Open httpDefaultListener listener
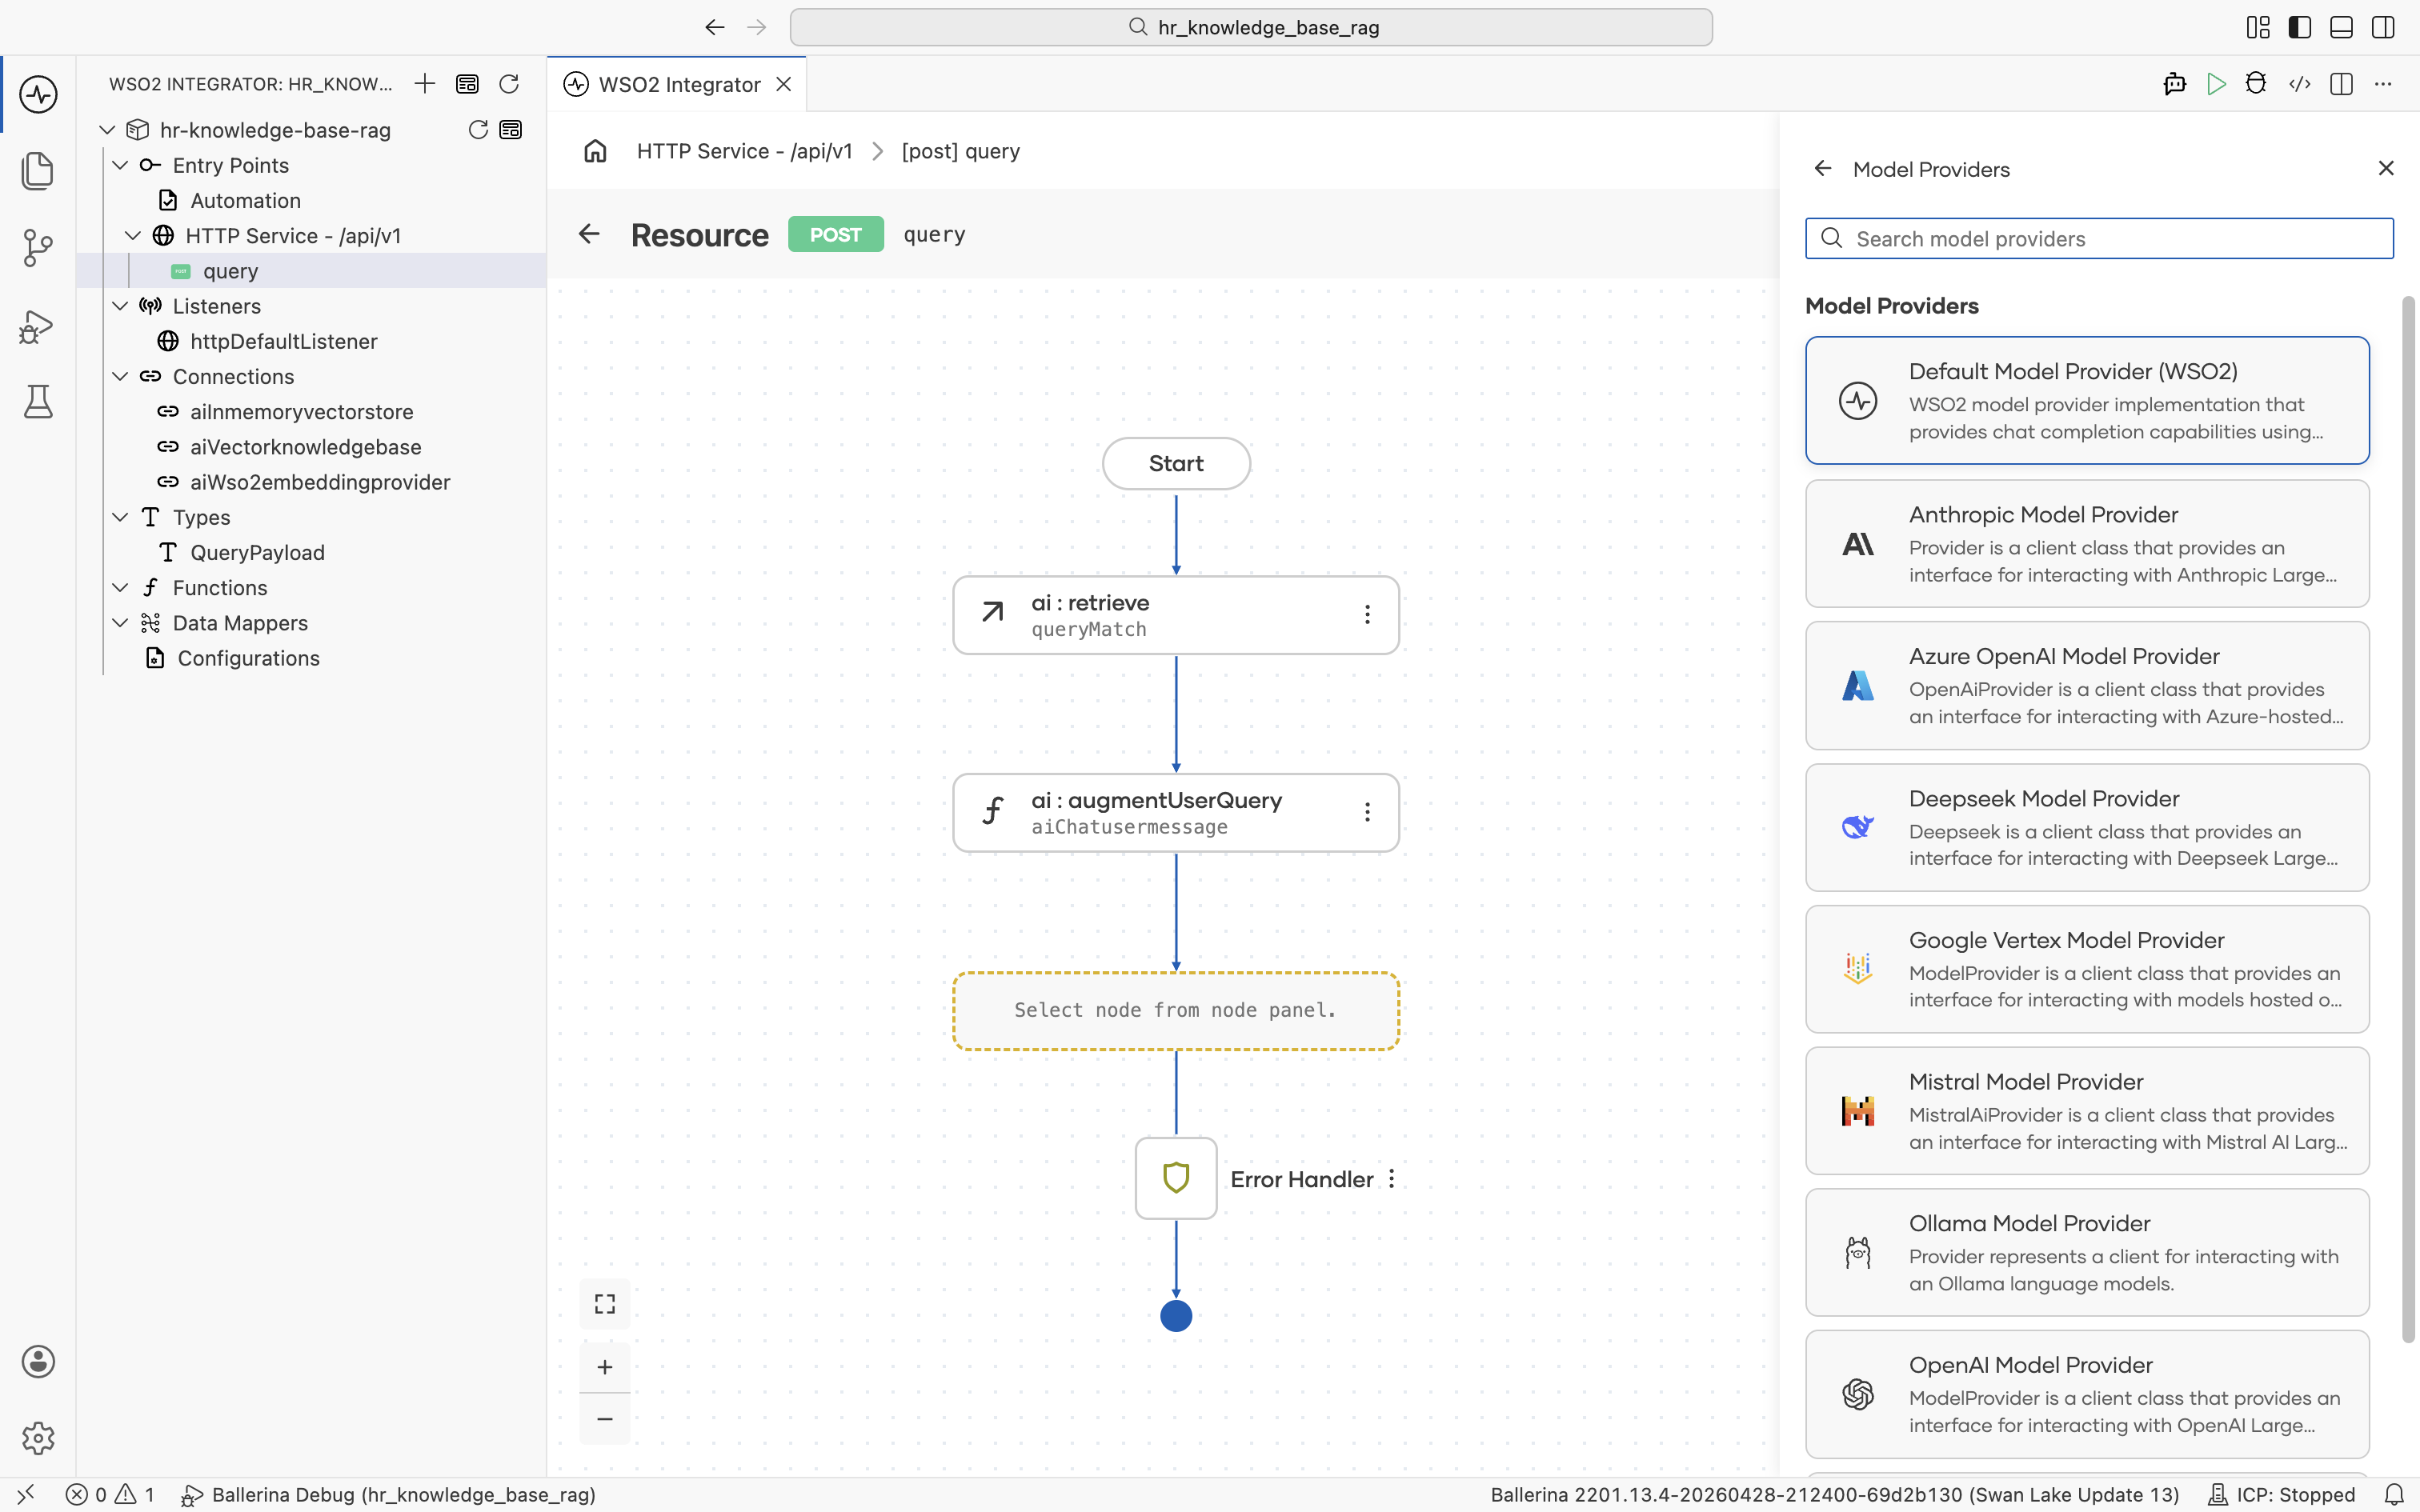The width and height of the screenshot is (2420, 1512). click(311, 341)
